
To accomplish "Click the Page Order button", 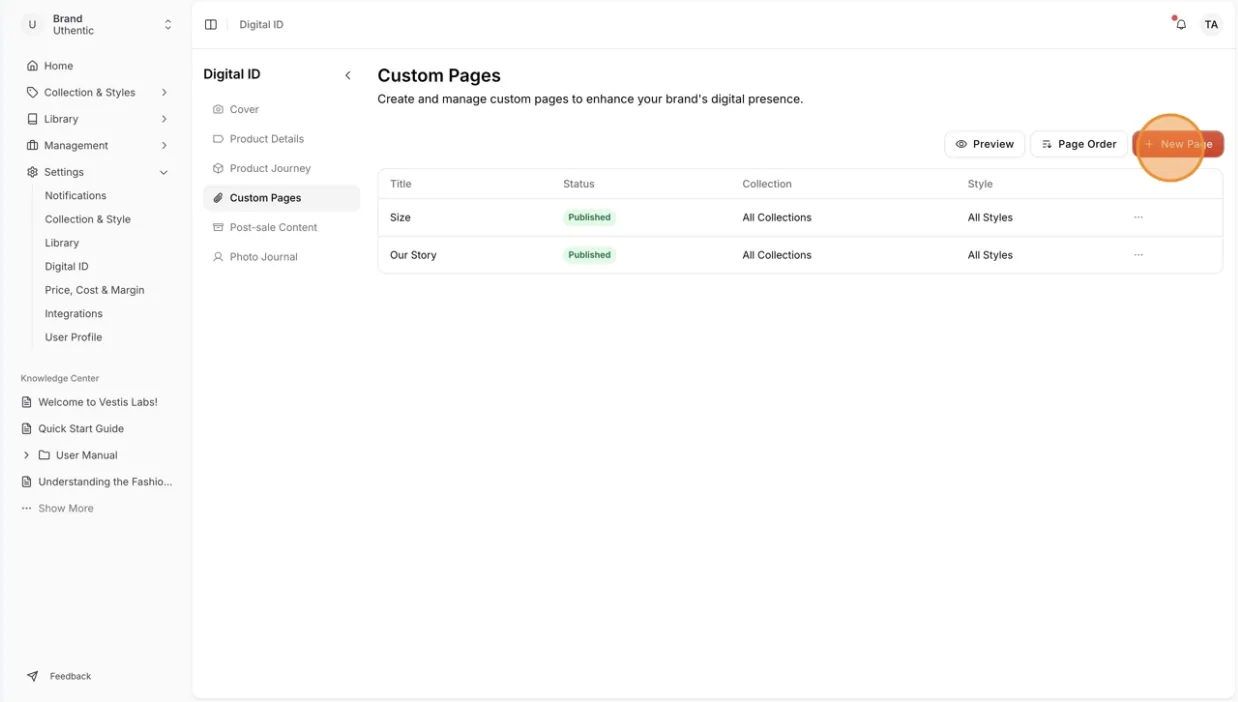I will pos(1079,144).
